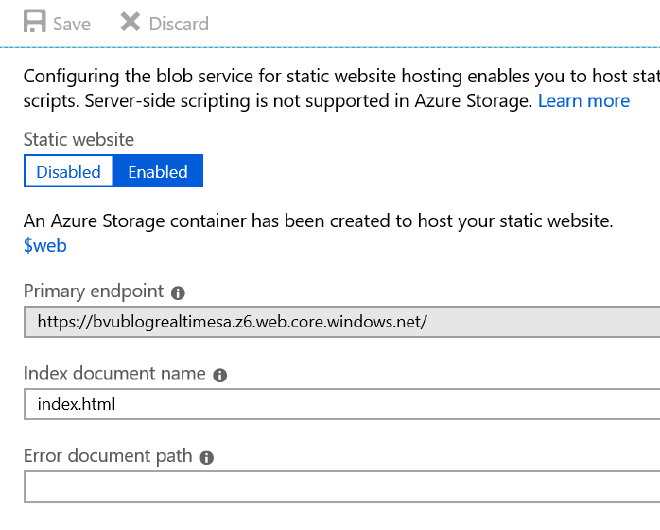The height and width of the screenshot is (530, 660).
Task: Set Static website to Disabled
Action: pyautogui.click(x=68, y=172)
